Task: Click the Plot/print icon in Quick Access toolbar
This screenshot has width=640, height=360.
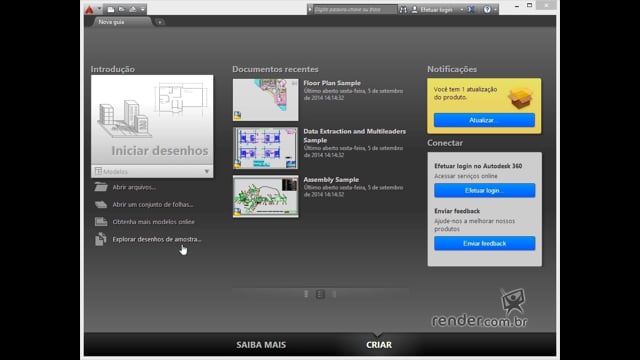Action: [133, 9]
